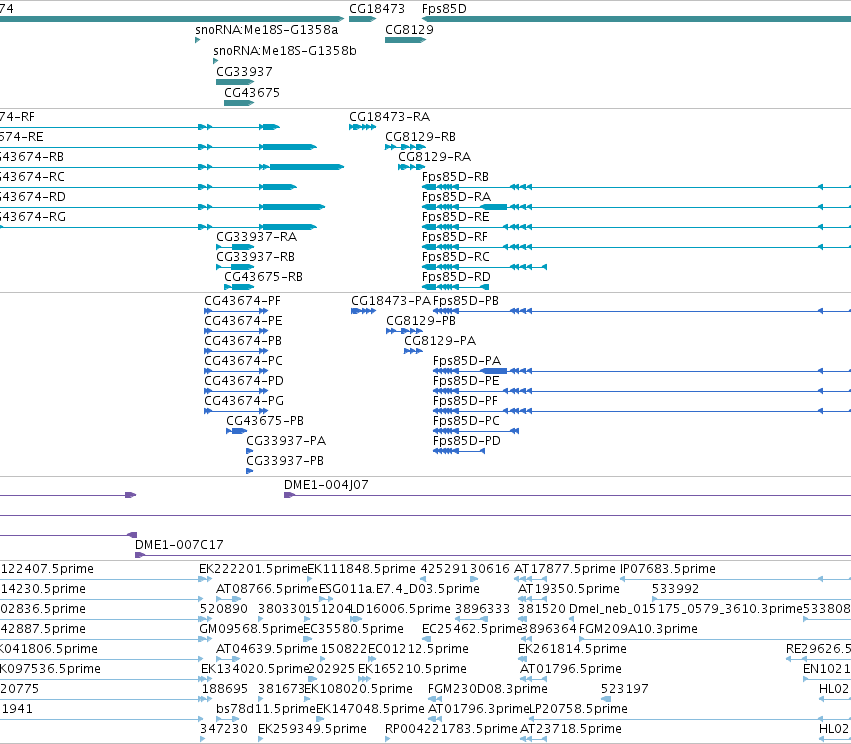Click protein label CG43674-PF

click(x=243, y=301)
